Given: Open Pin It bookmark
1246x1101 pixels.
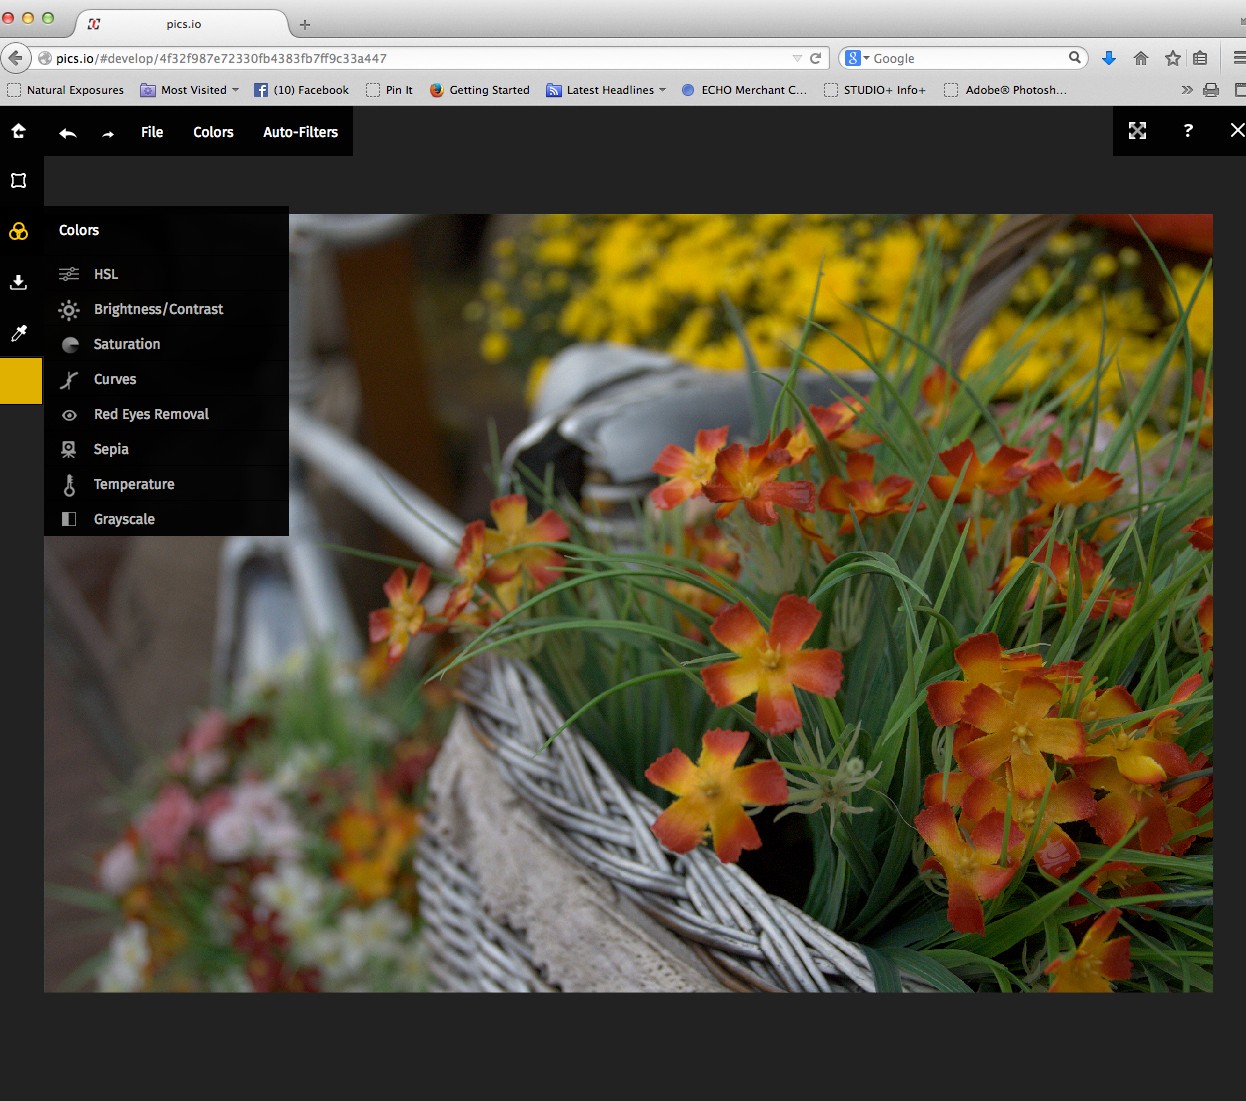Looking at the screenshot, I should point(389,90).
